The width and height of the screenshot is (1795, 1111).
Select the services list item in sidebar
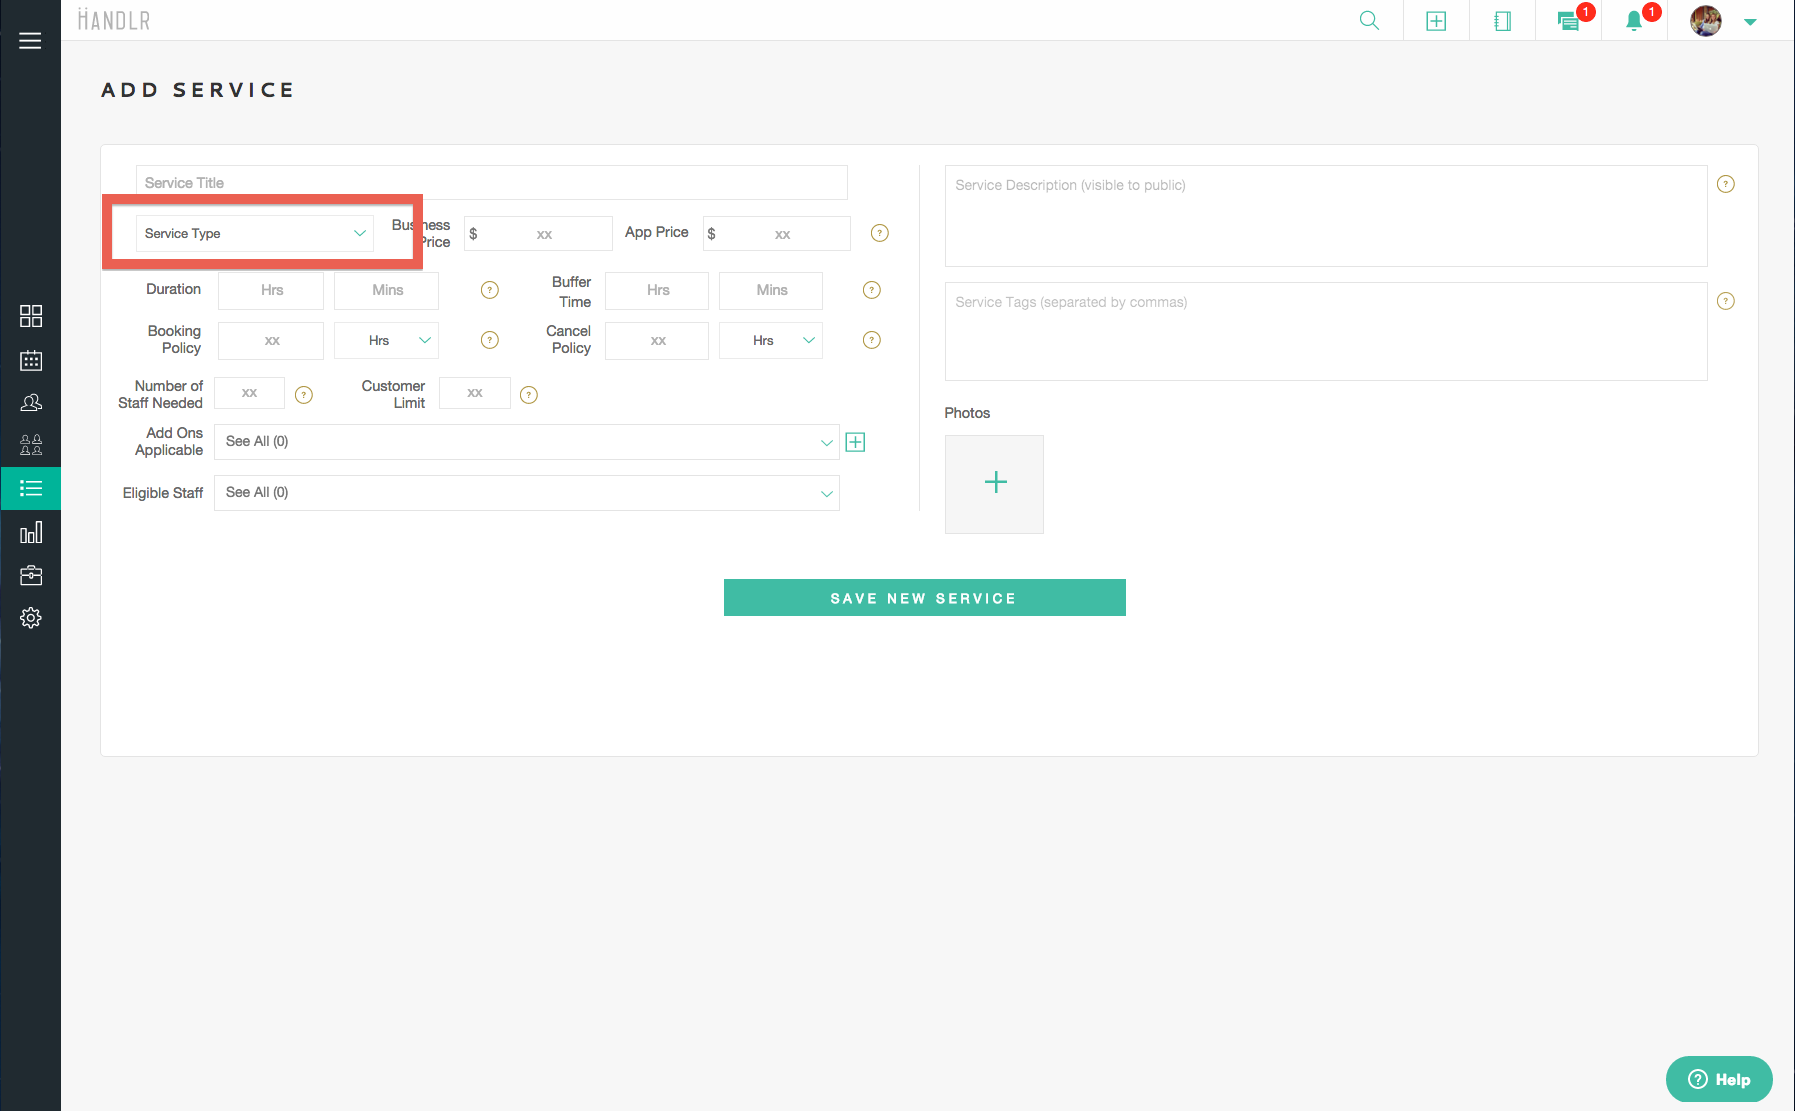coord(31,489)
